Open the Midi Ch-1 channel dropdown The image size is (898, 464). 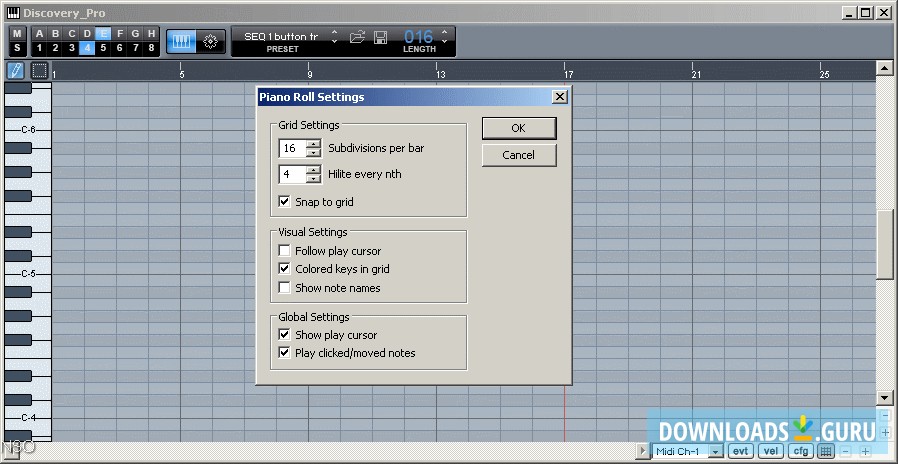tap(715, 451)
